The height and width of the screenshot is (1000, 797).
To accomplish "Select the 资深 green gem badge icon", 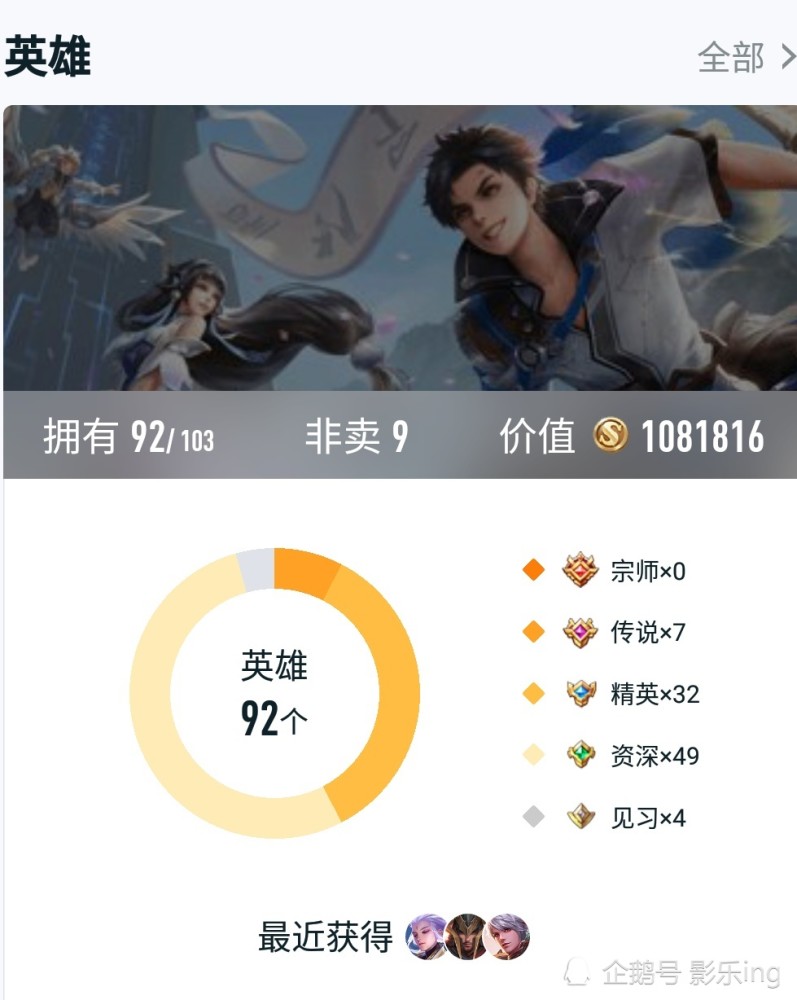I will 581,755.
